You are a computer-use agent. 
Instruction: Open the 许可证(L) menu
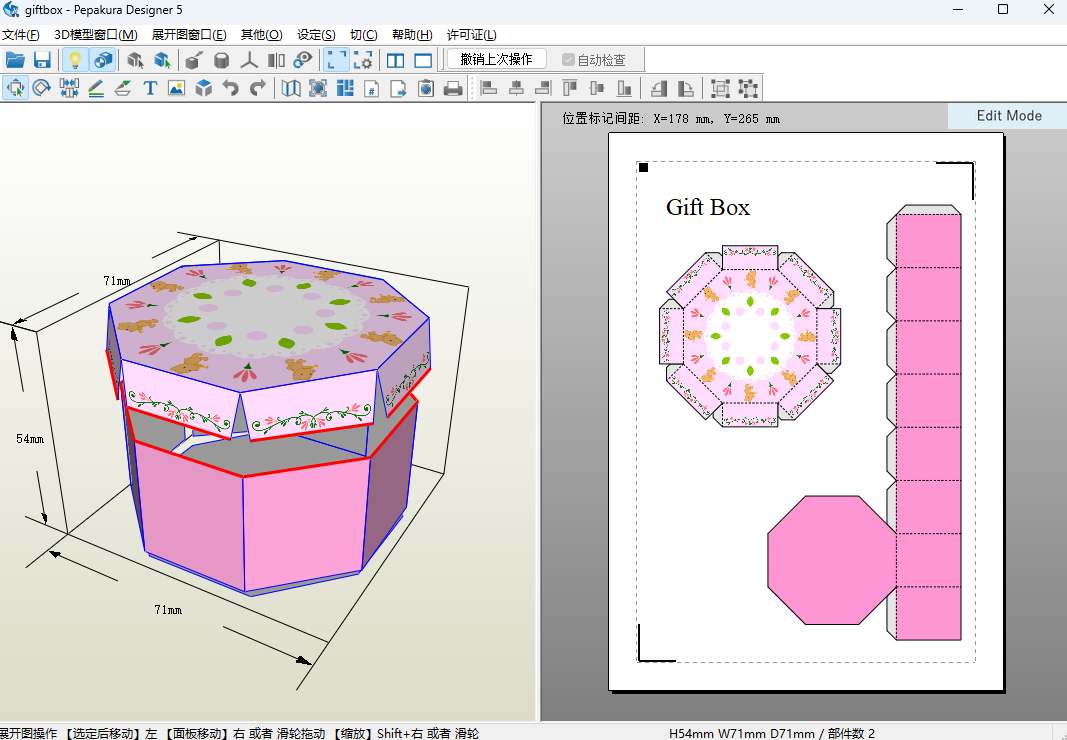click(x=472, y=35)
